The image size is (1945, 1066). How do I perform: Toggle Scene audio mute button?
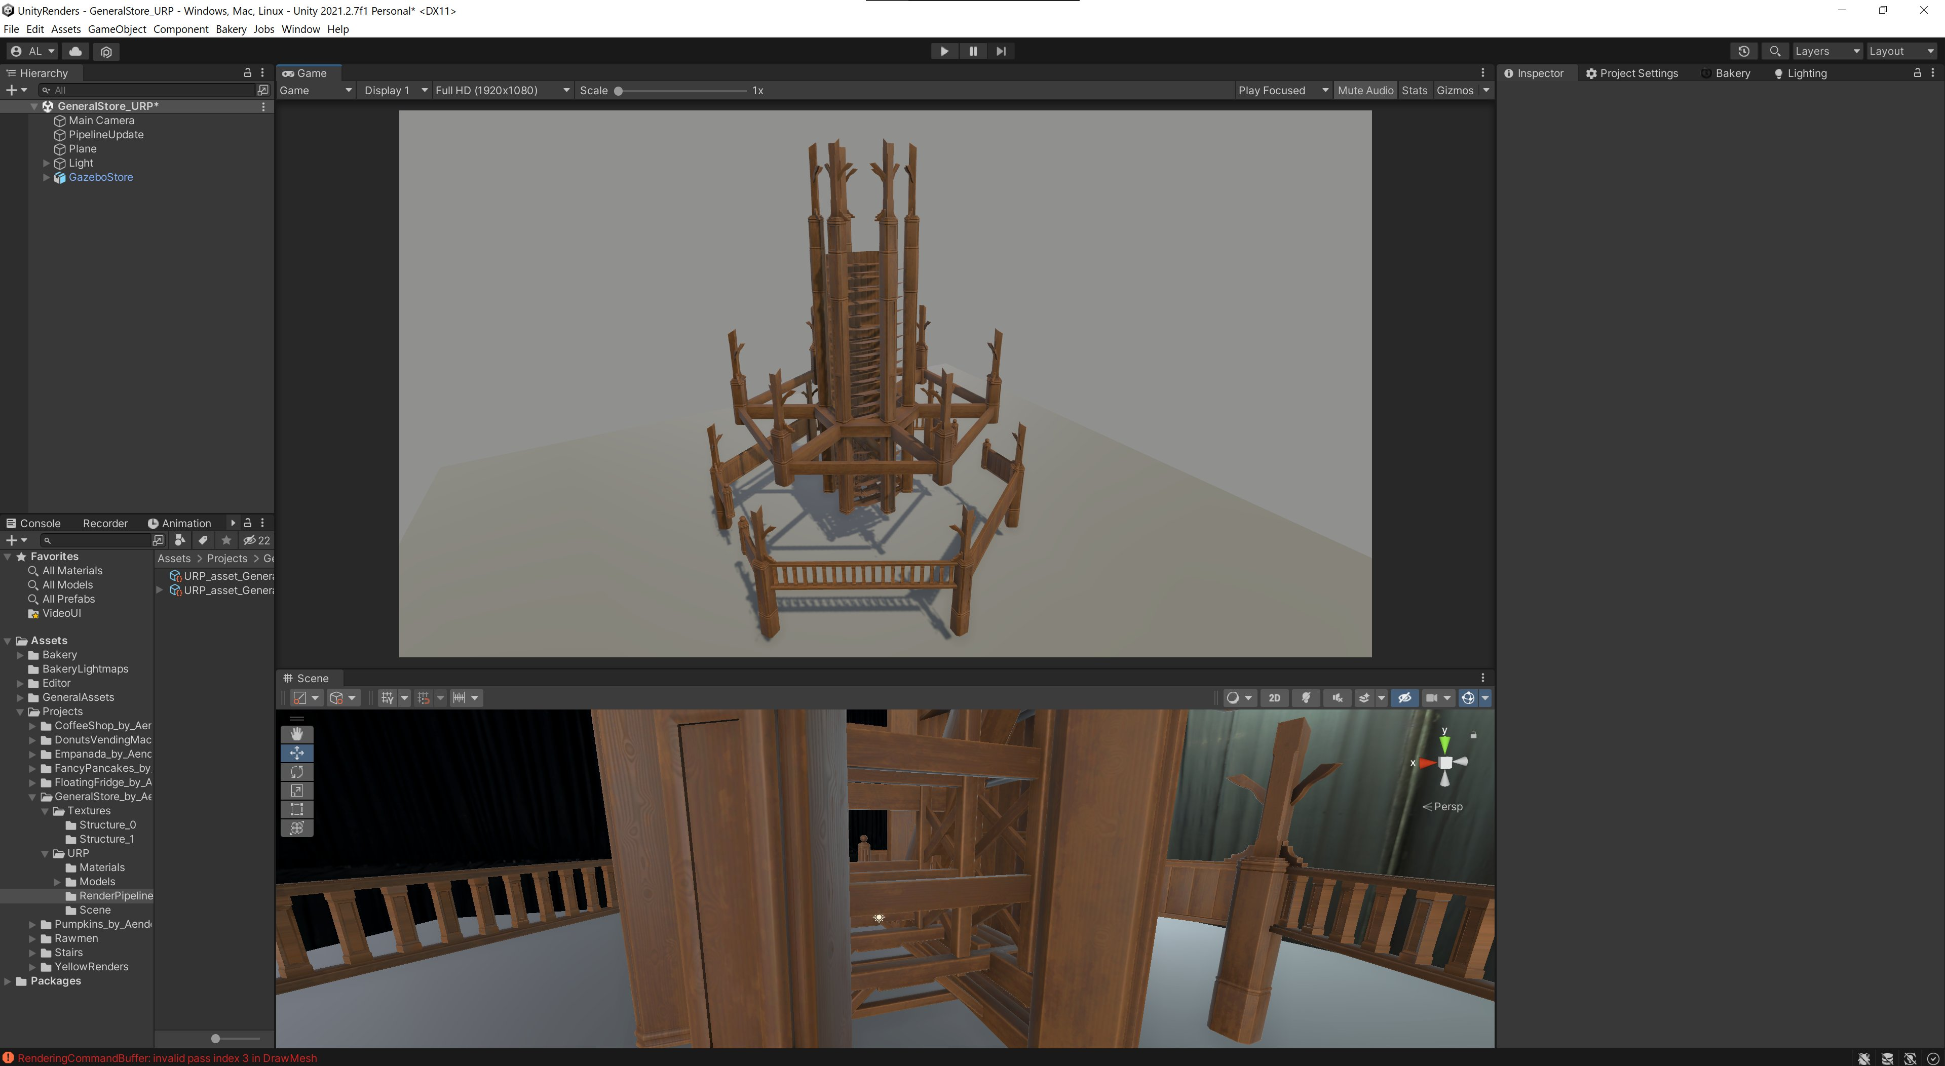pyautogui.click(x=1338, y=698)
